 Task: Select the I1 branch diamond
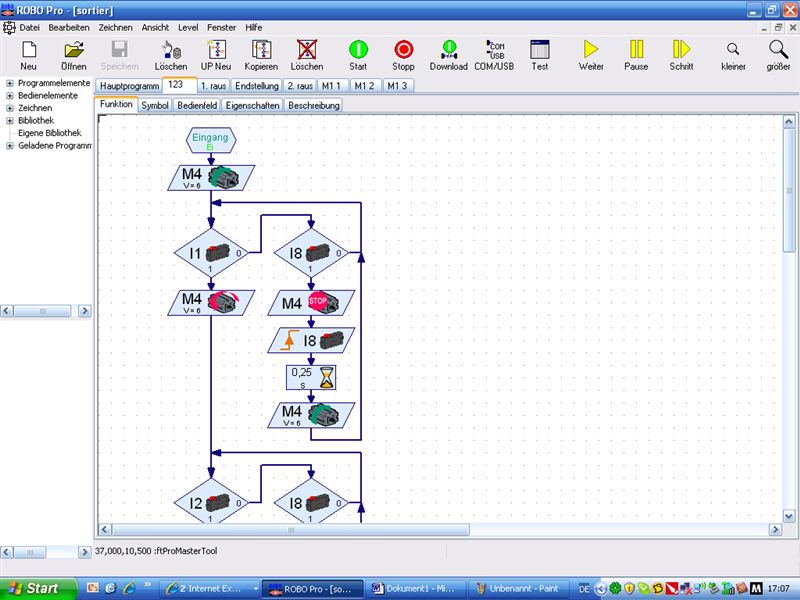[x=211, y=253]
